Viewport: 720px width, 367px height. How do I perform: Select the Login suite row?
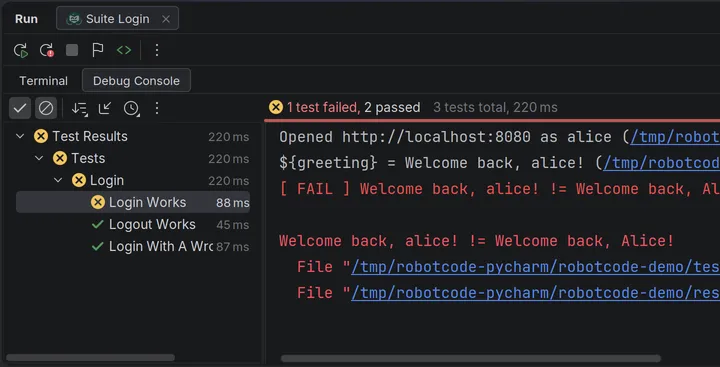tap(133, 181)
